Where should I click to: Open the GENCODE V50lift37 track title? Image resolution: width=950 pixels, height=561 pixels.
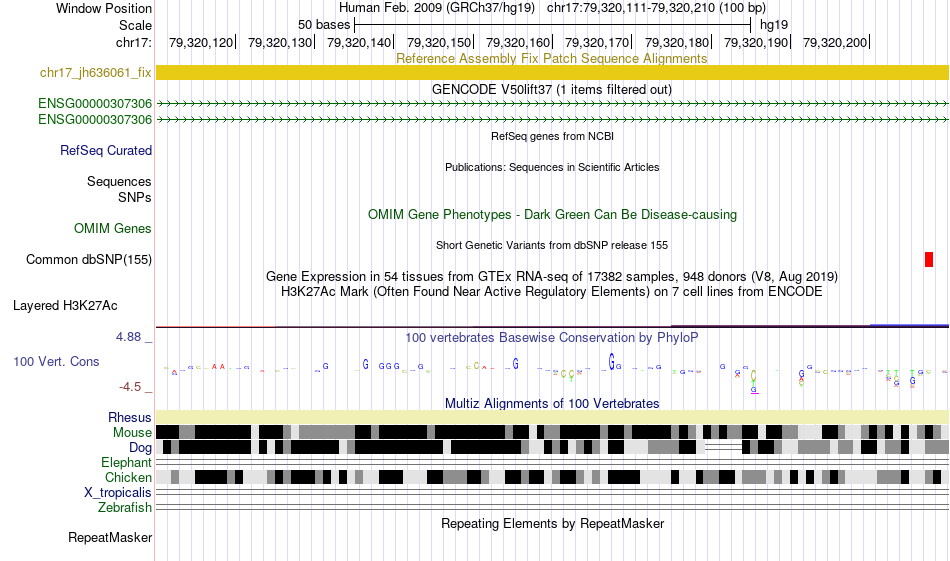pyautogui.click(x=551, y=90)
